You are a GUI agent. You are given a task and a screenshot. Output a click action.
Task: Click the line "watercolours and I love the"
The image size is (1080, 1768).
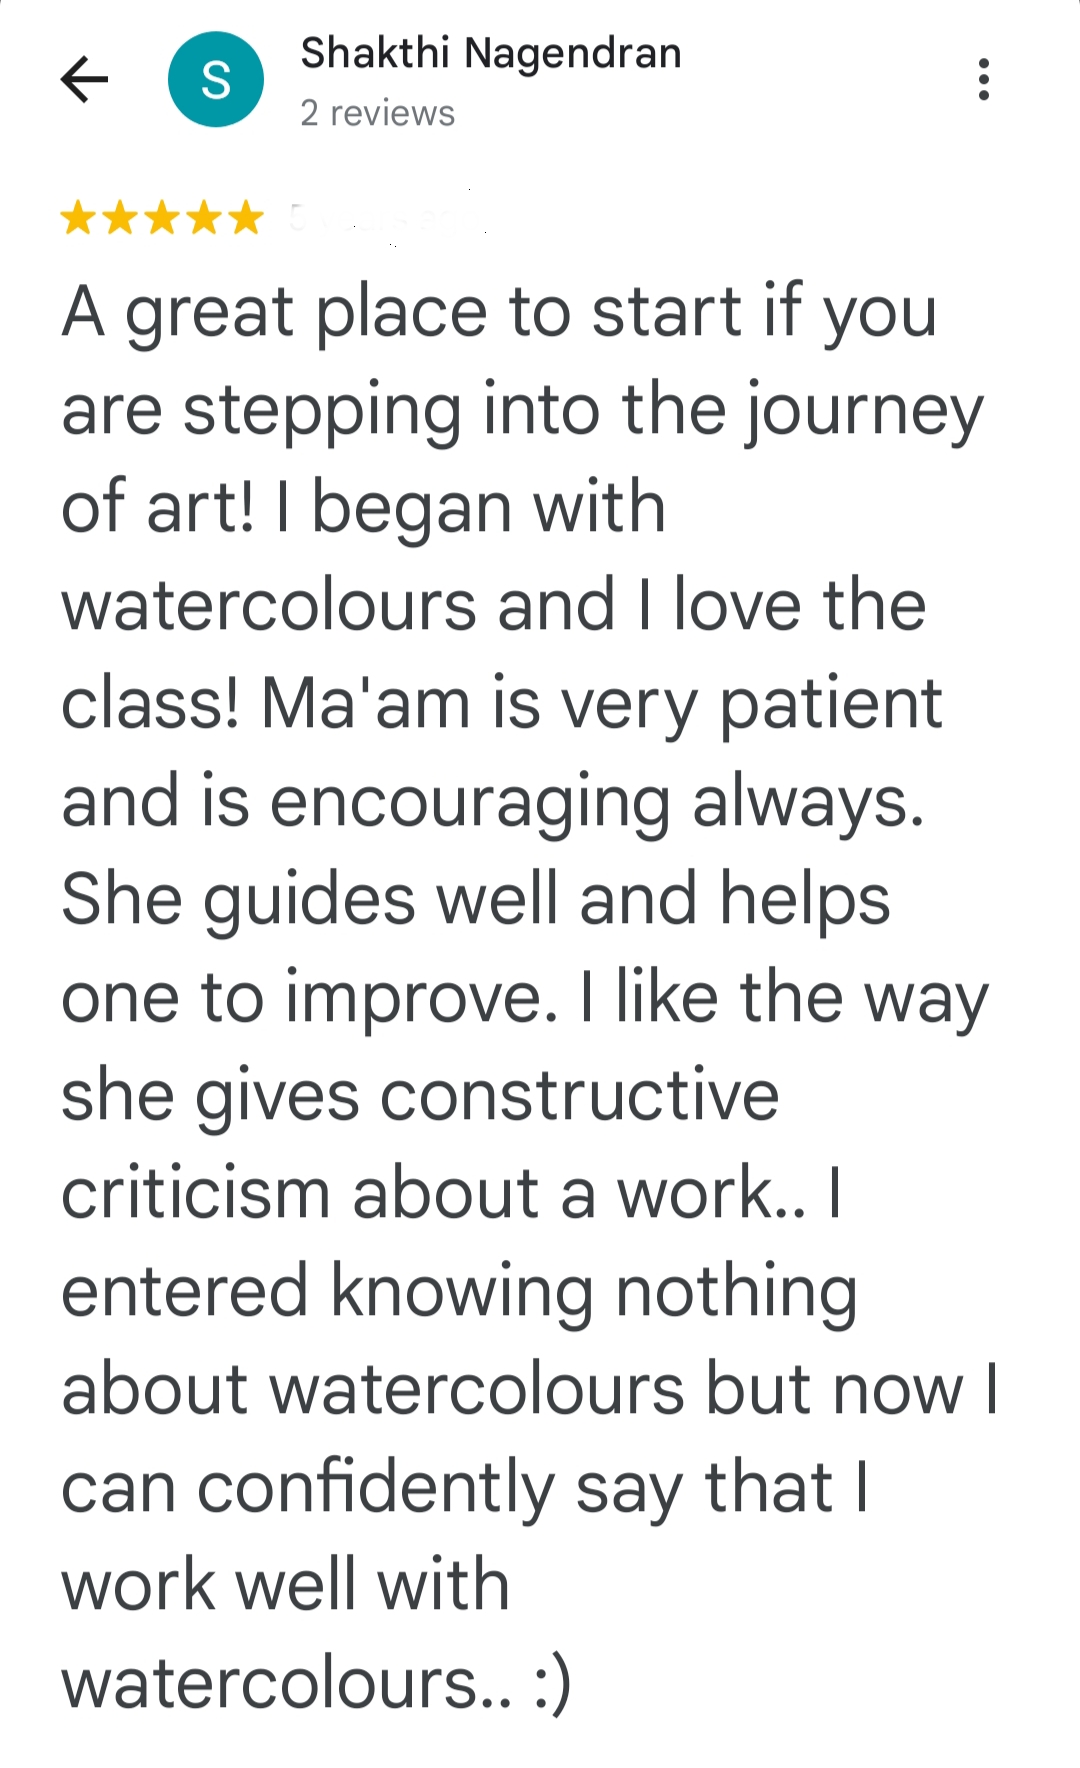click(x=493, y=605)
